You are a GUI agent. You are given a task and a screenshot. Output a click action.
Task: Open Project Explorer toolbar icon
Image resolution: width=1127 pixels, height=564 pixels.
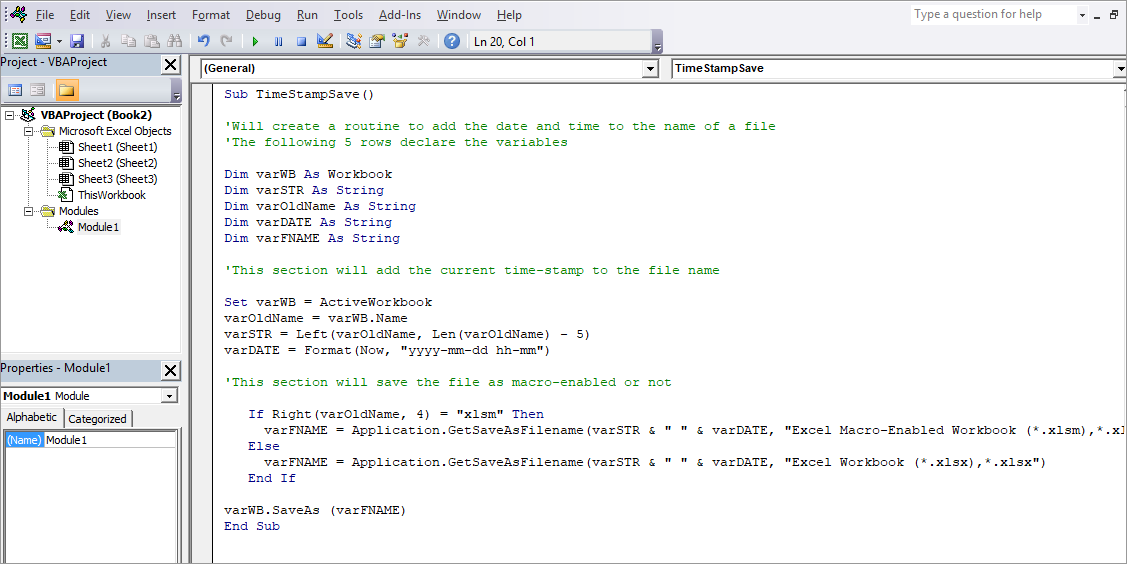[x=354, y=41]
